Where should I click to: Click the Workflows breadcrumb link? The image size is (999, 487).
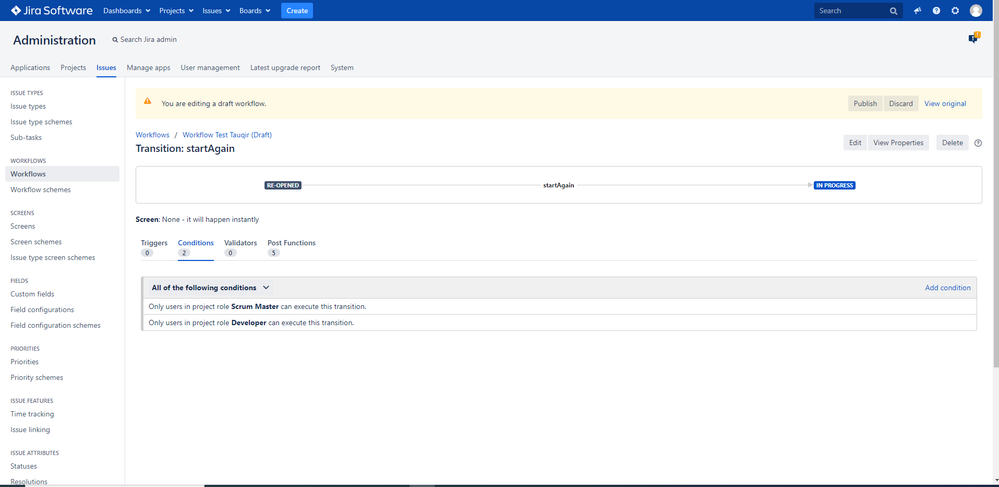tap(152, 135)
